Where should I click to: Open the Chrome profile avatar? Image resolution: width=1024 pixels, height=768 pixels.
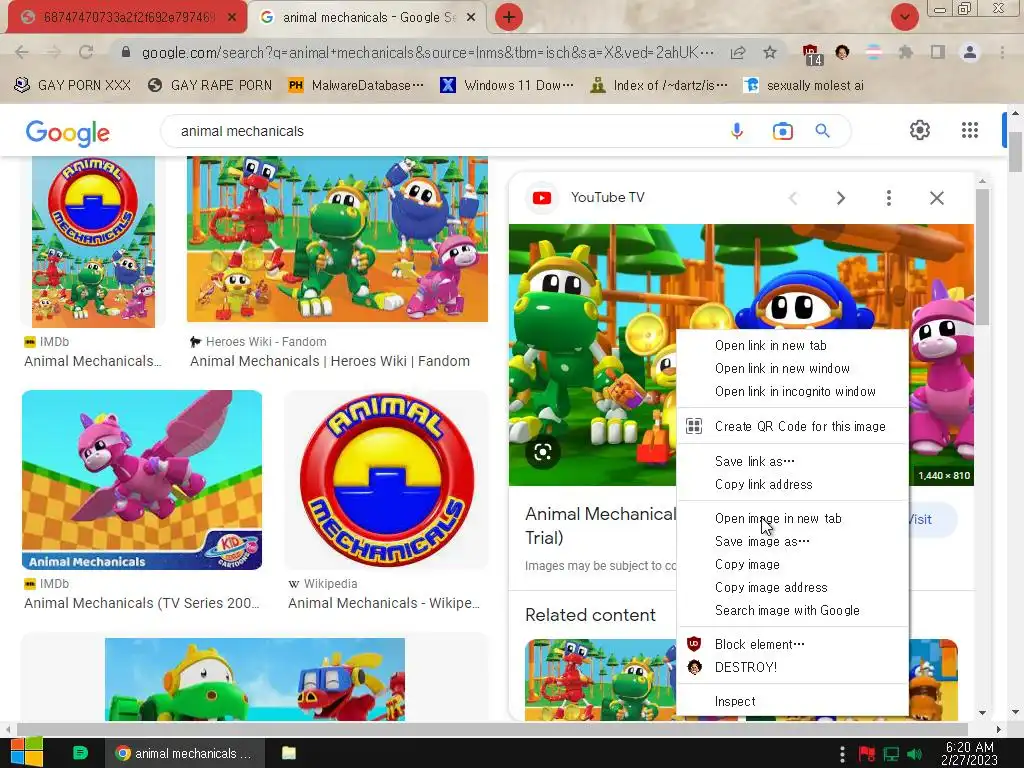click(x=970, y=52)
